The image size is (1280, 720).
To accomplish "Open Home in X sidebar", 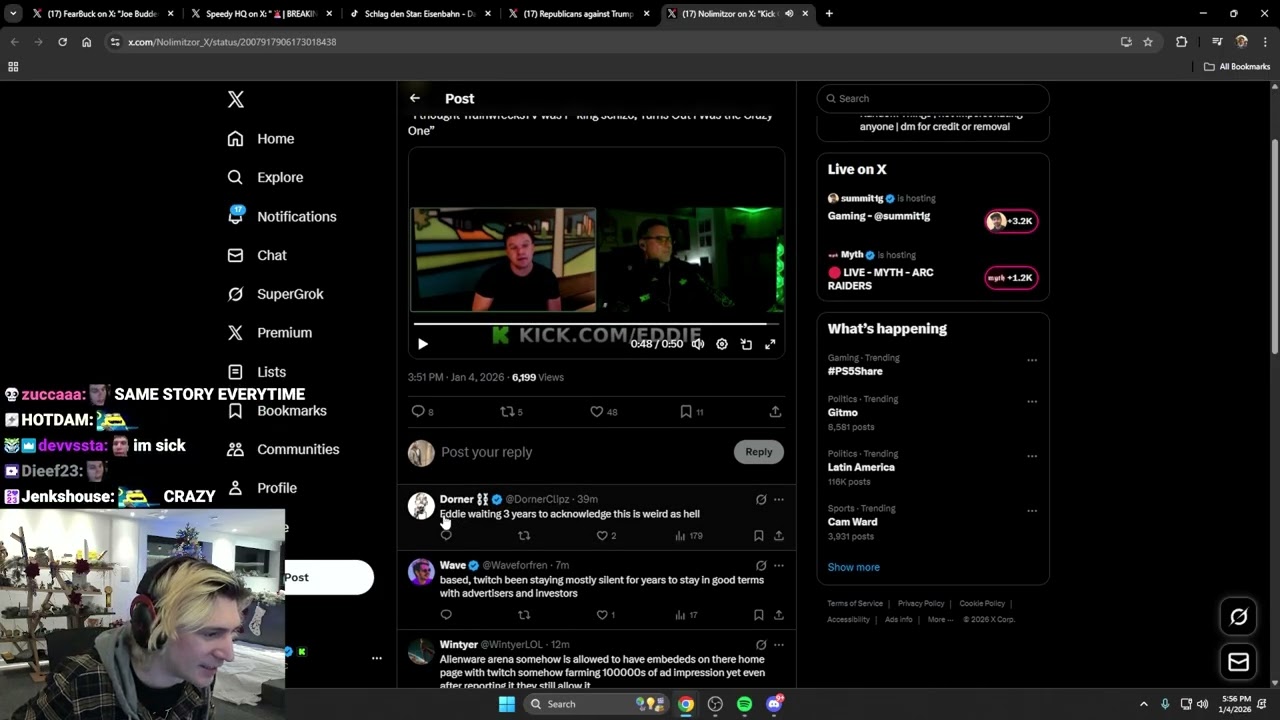I will point(261,139).
